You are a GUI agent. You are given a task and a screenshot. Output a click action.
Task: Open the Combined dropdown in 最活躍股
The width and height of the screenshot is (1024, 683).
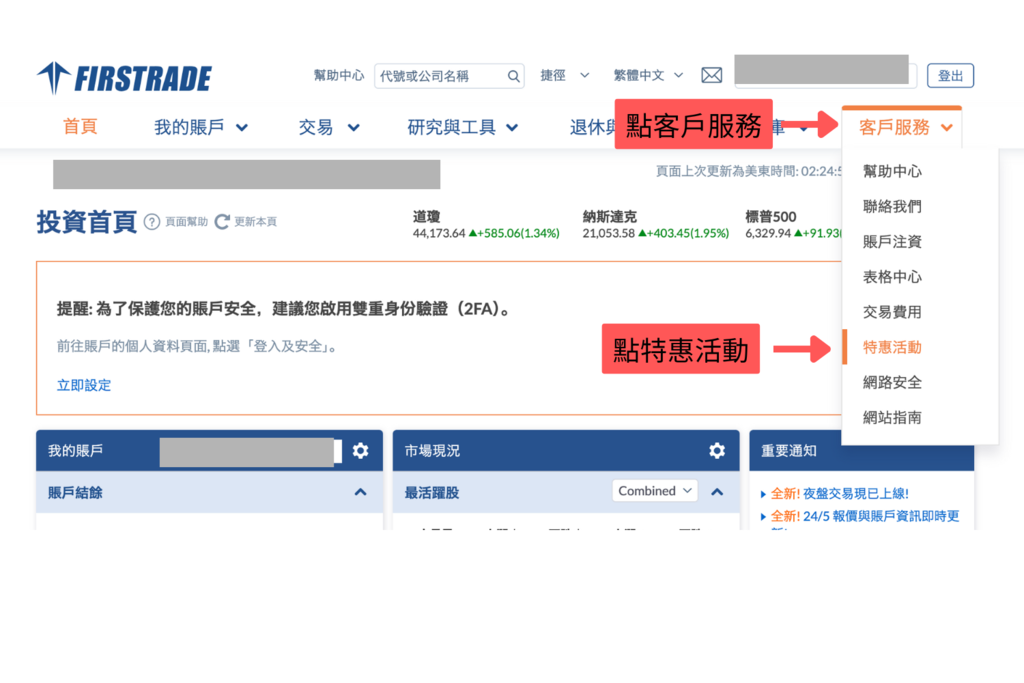pos(654,490)
